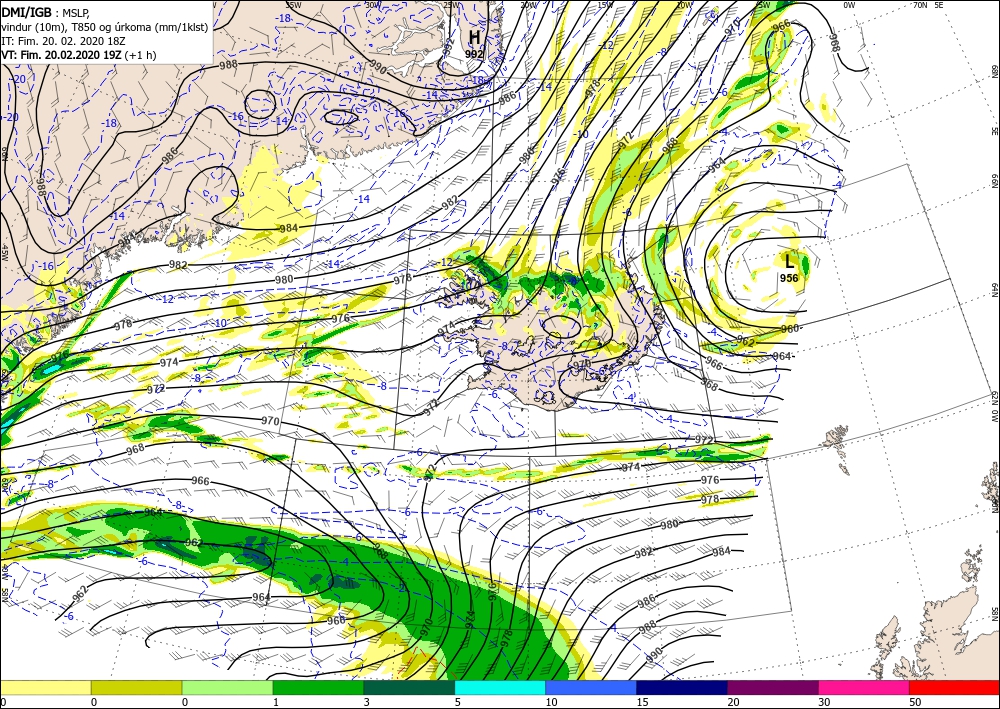Click the legend value '20' label
This screenshot has height=709, width=1000.
pyautogui.click(x=733, y=702)
